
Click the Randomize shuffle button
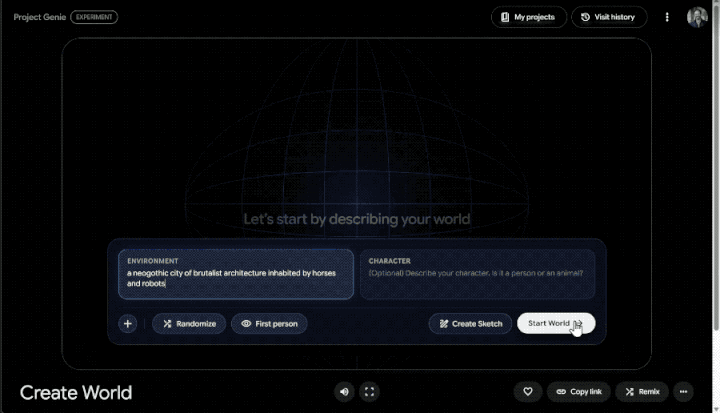(x=189, y=324)
